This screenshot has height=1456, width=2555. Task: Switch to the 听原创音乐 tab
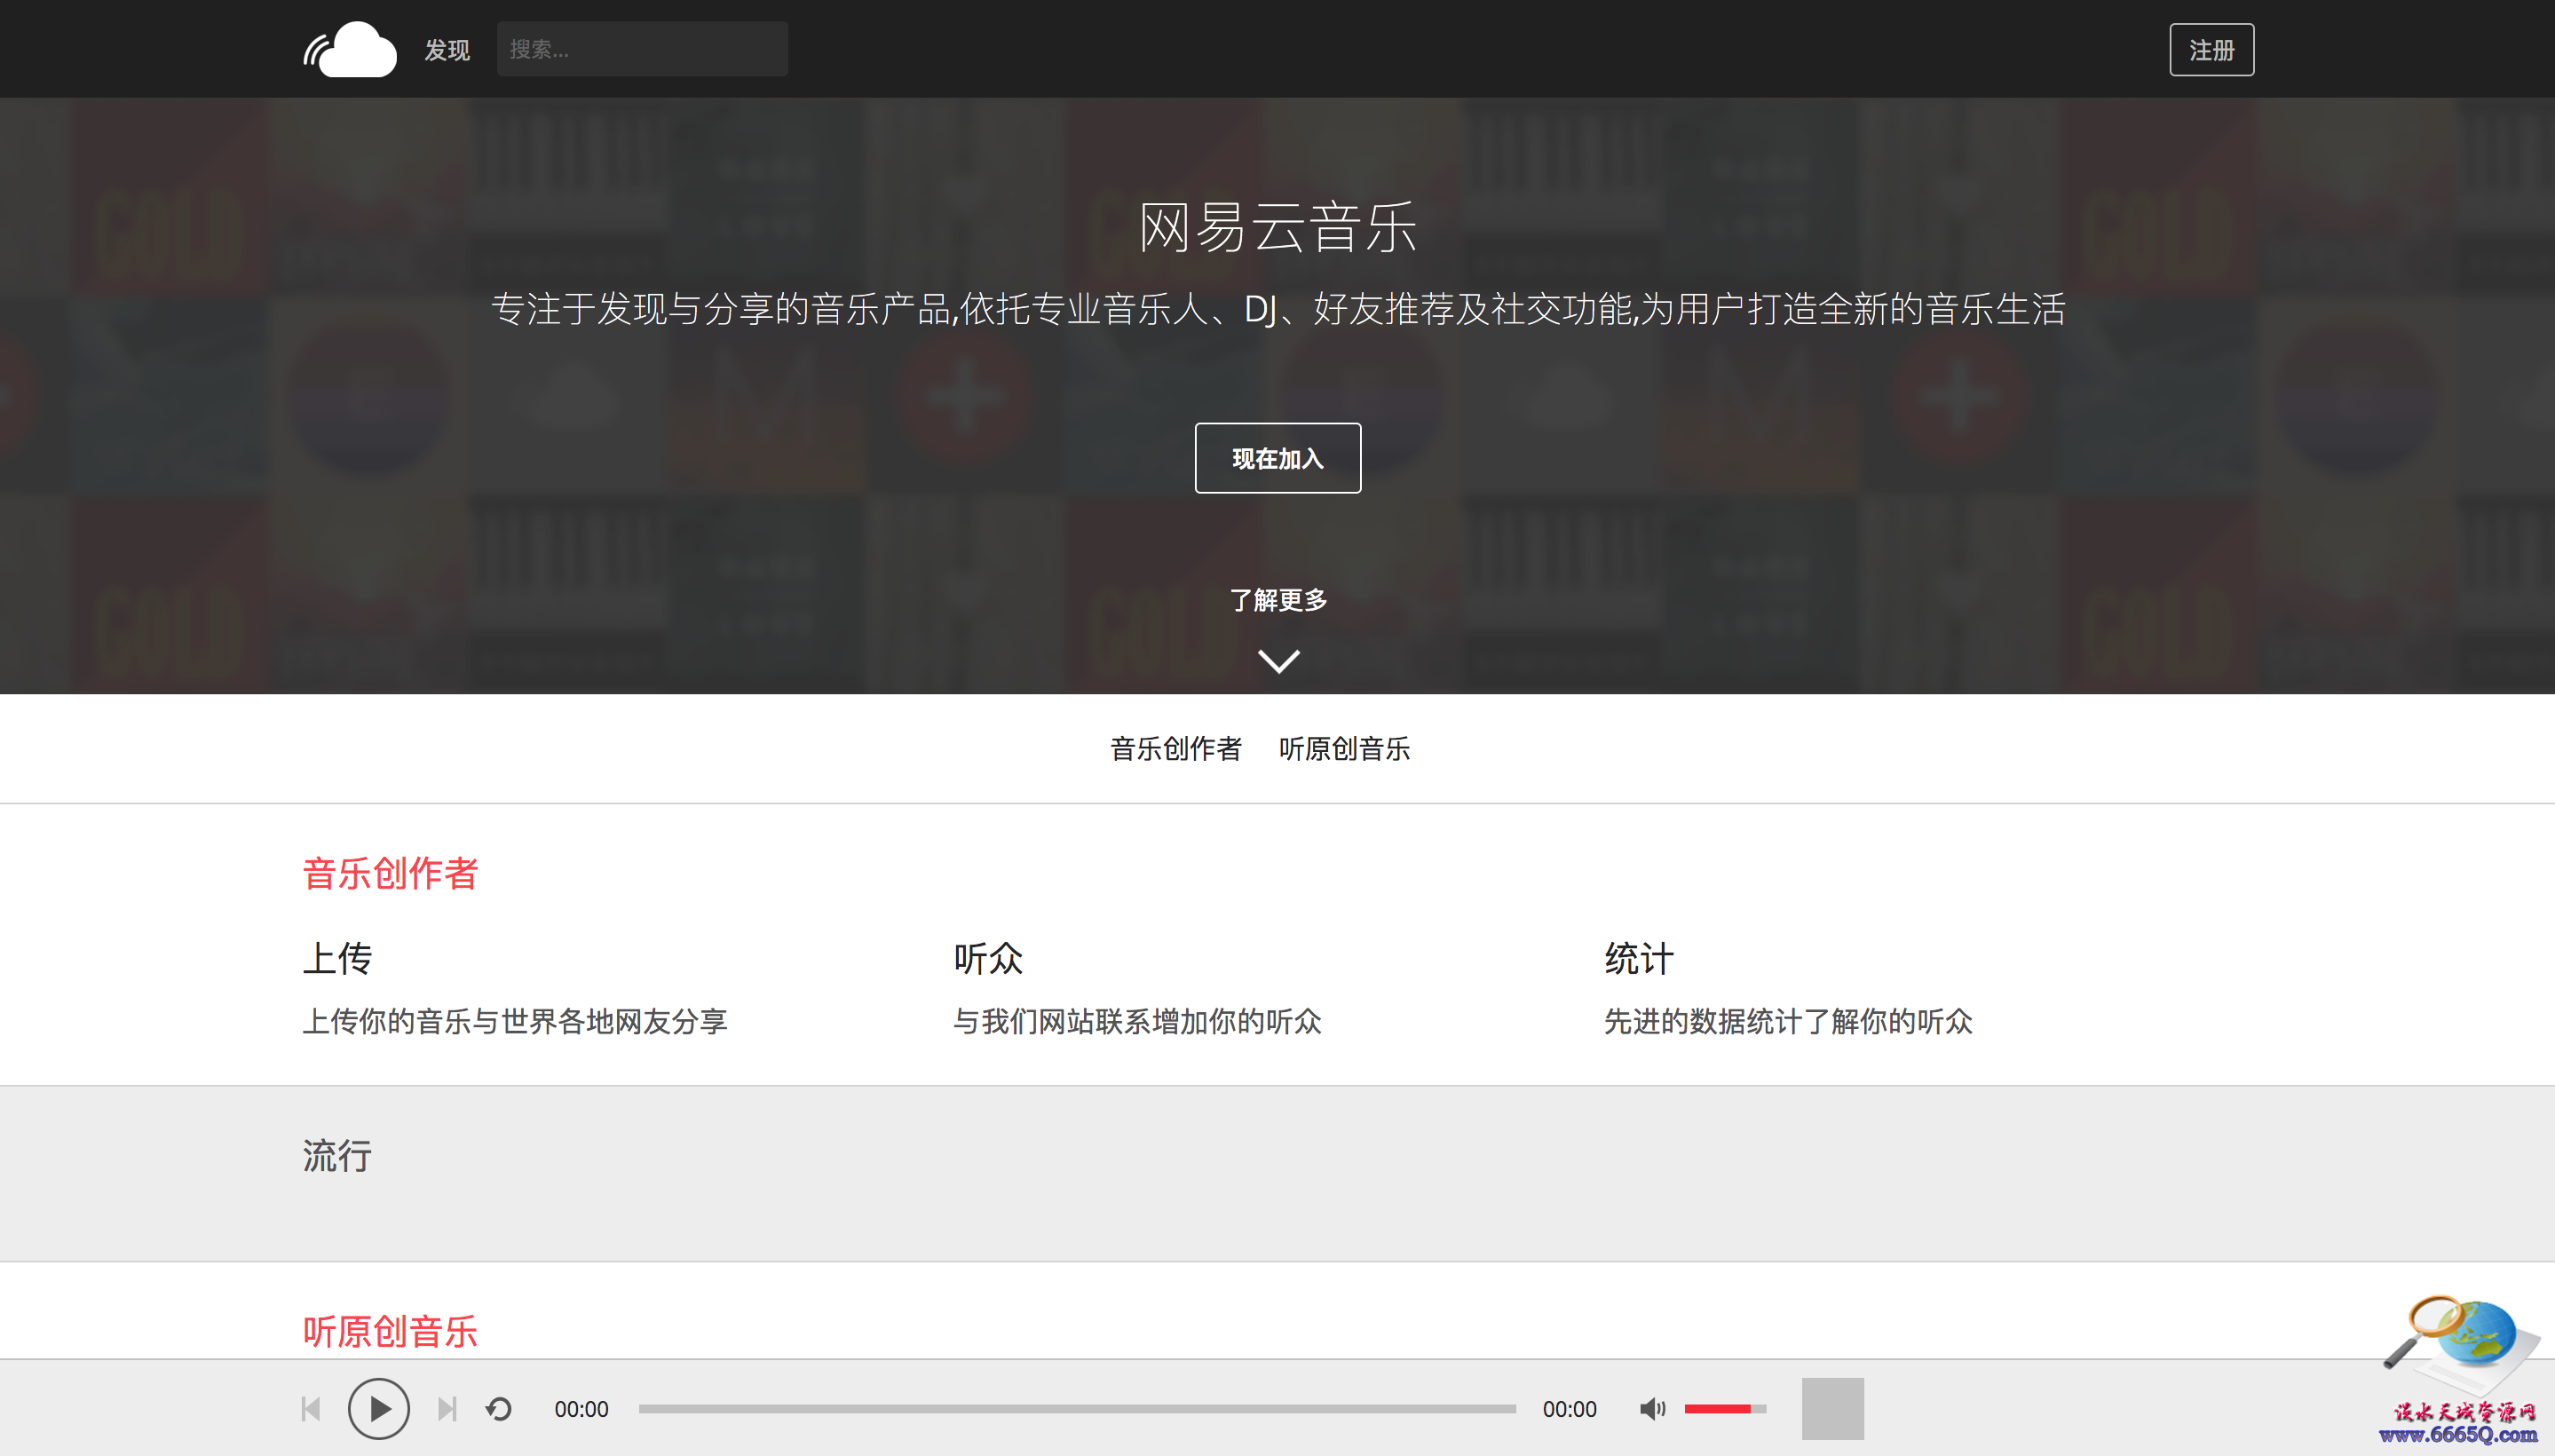pyautogui.click(x=1343, y=748)
